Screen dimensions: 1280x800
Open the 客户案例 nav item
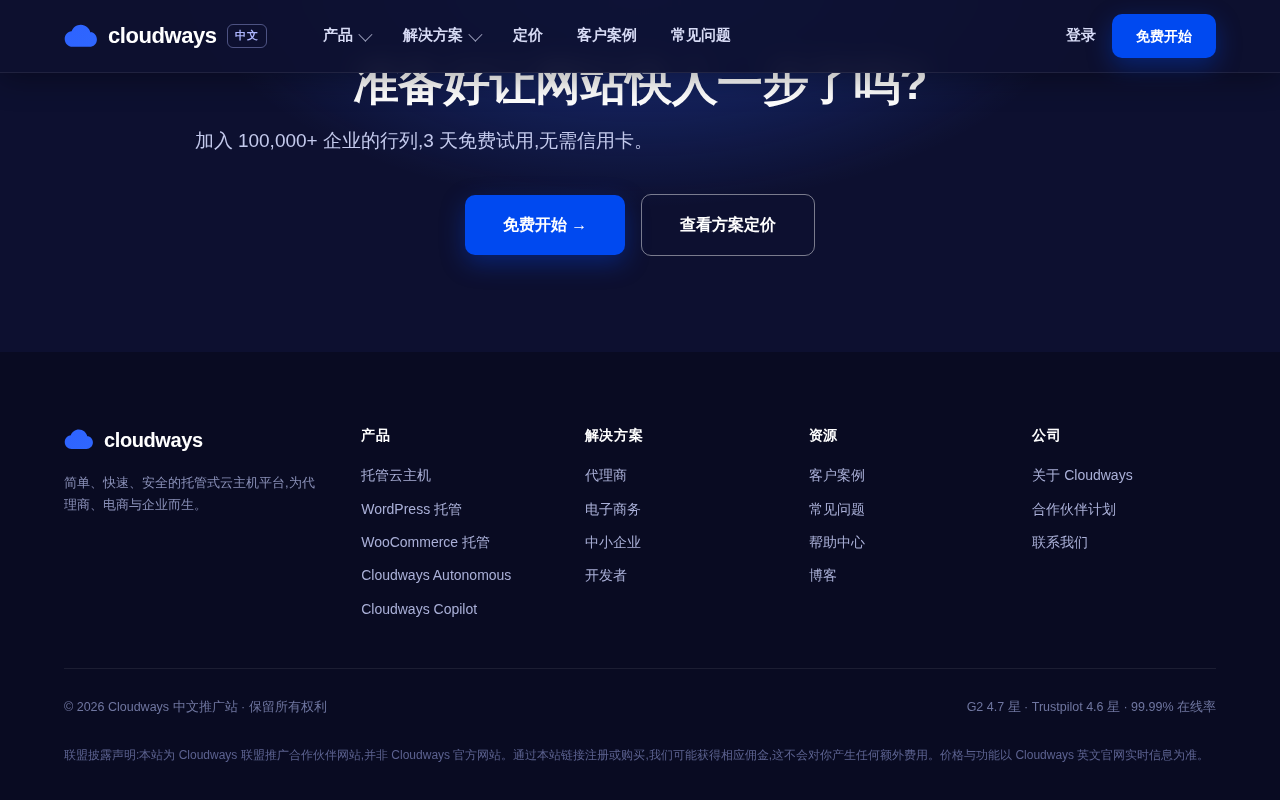pos(607,36)
